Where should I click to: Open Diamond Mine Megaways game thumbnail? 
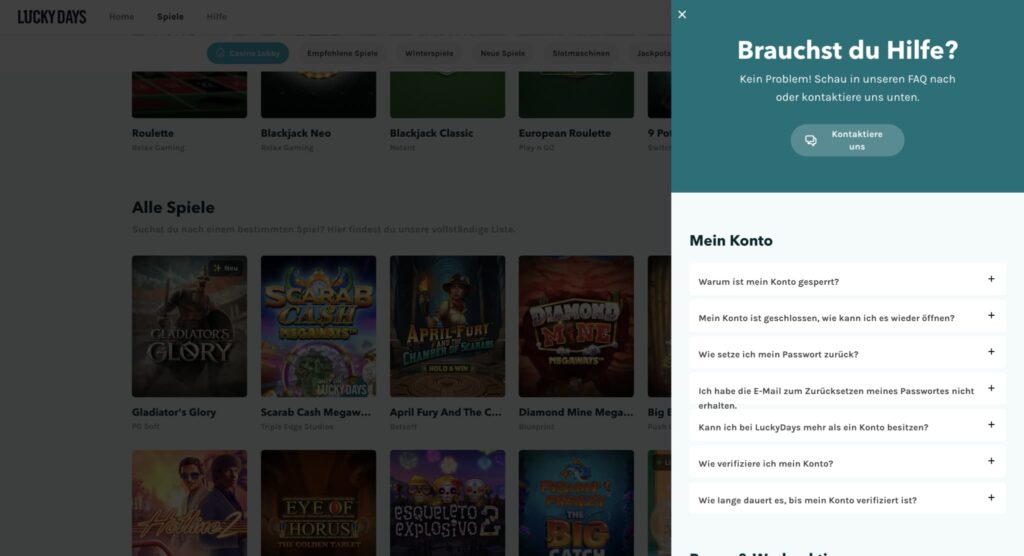tap(576, 326)
